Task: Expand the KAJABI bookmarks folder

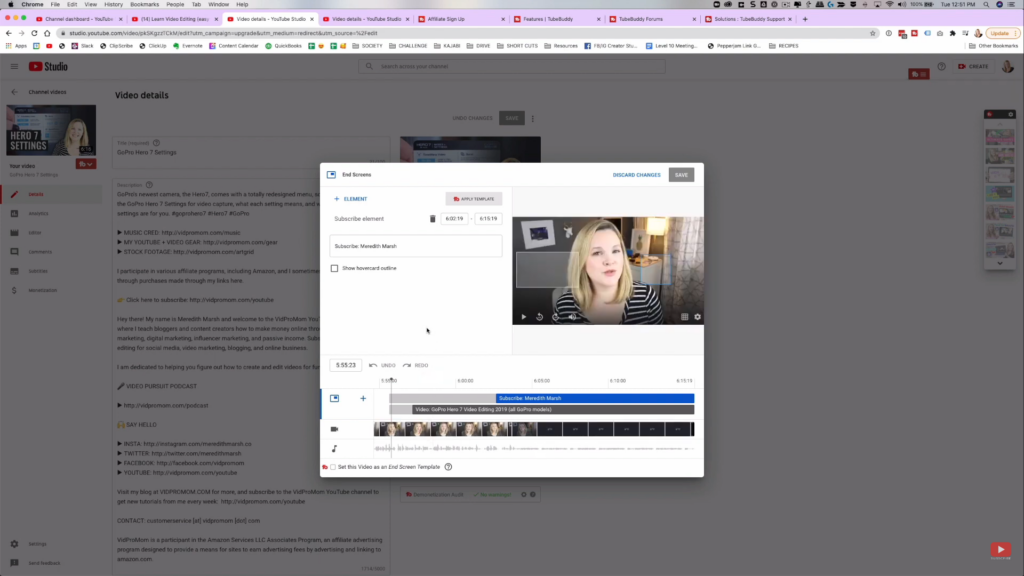Action: [447, 46]
